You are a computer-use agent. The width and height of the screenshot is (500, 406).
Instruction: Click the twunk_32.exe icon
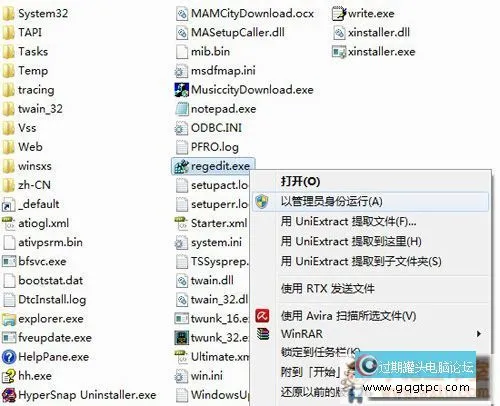182,338
